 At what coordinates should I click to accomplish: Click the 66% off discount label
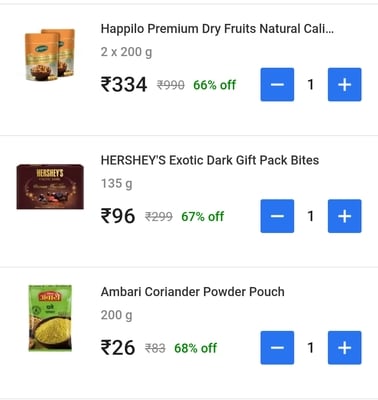point(214,85)
